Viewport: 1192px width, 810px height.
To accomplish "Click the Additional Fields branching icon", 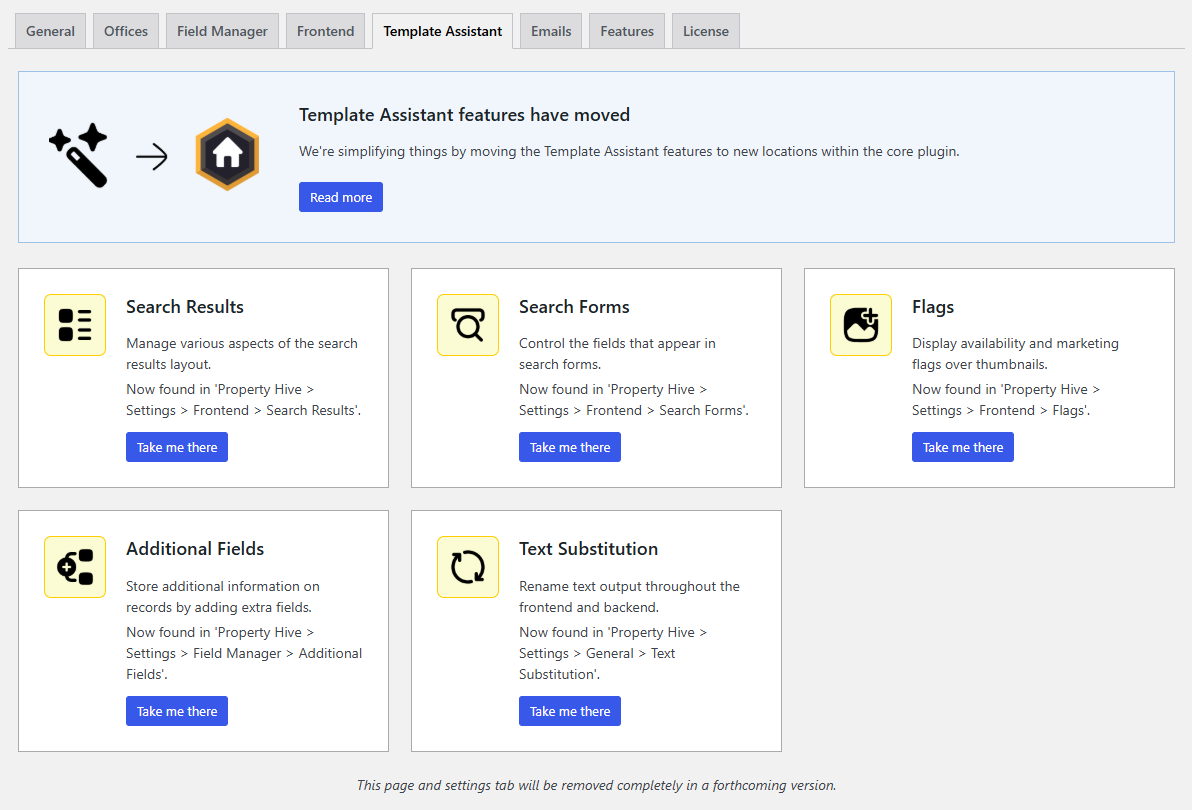I will (x=75, y=567).
